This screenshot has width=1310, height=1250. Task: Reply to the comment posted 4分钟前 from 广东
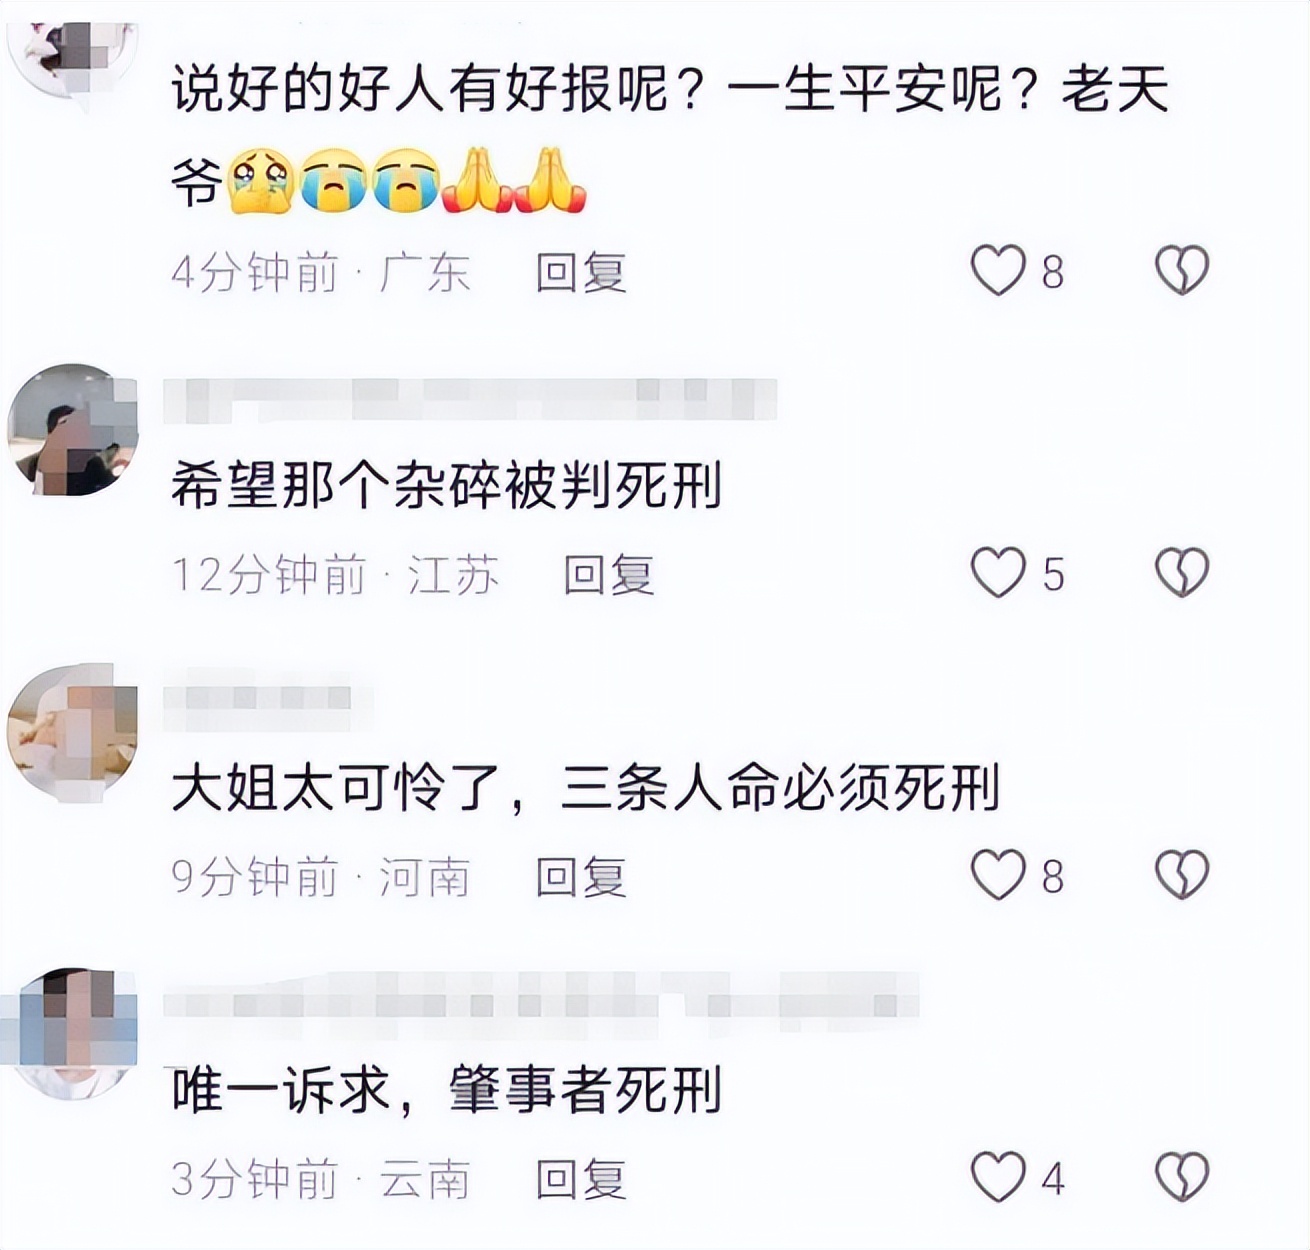tap(581, 272)
